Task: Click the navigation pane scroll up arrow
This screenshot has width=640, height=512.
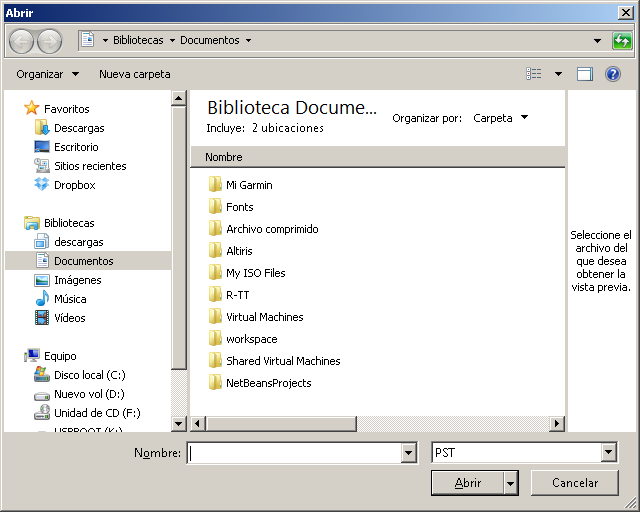Action: pyautogui.click(x=178, y=98)
